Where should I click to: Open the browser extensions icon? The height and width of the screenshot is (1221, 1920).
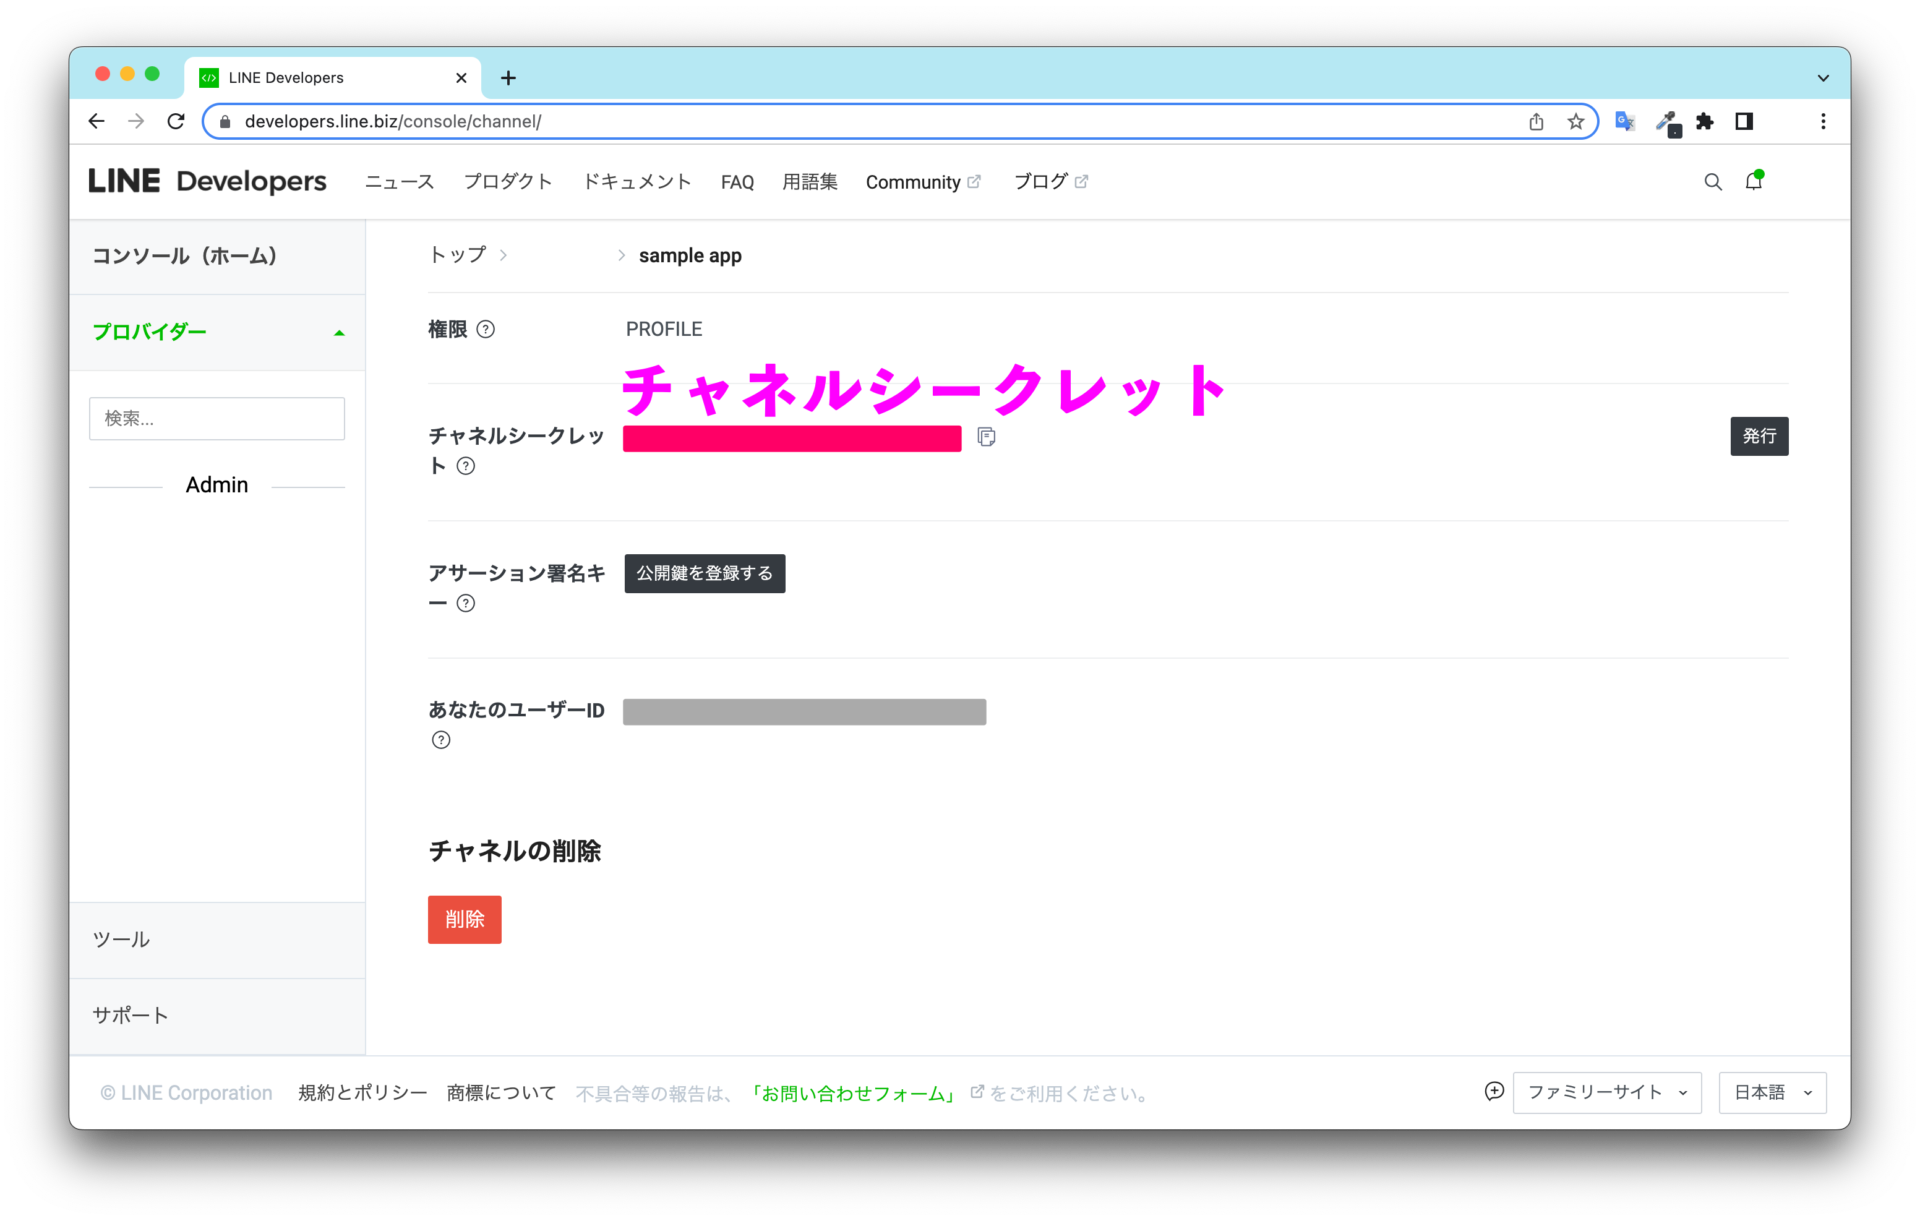(1705, 121)
